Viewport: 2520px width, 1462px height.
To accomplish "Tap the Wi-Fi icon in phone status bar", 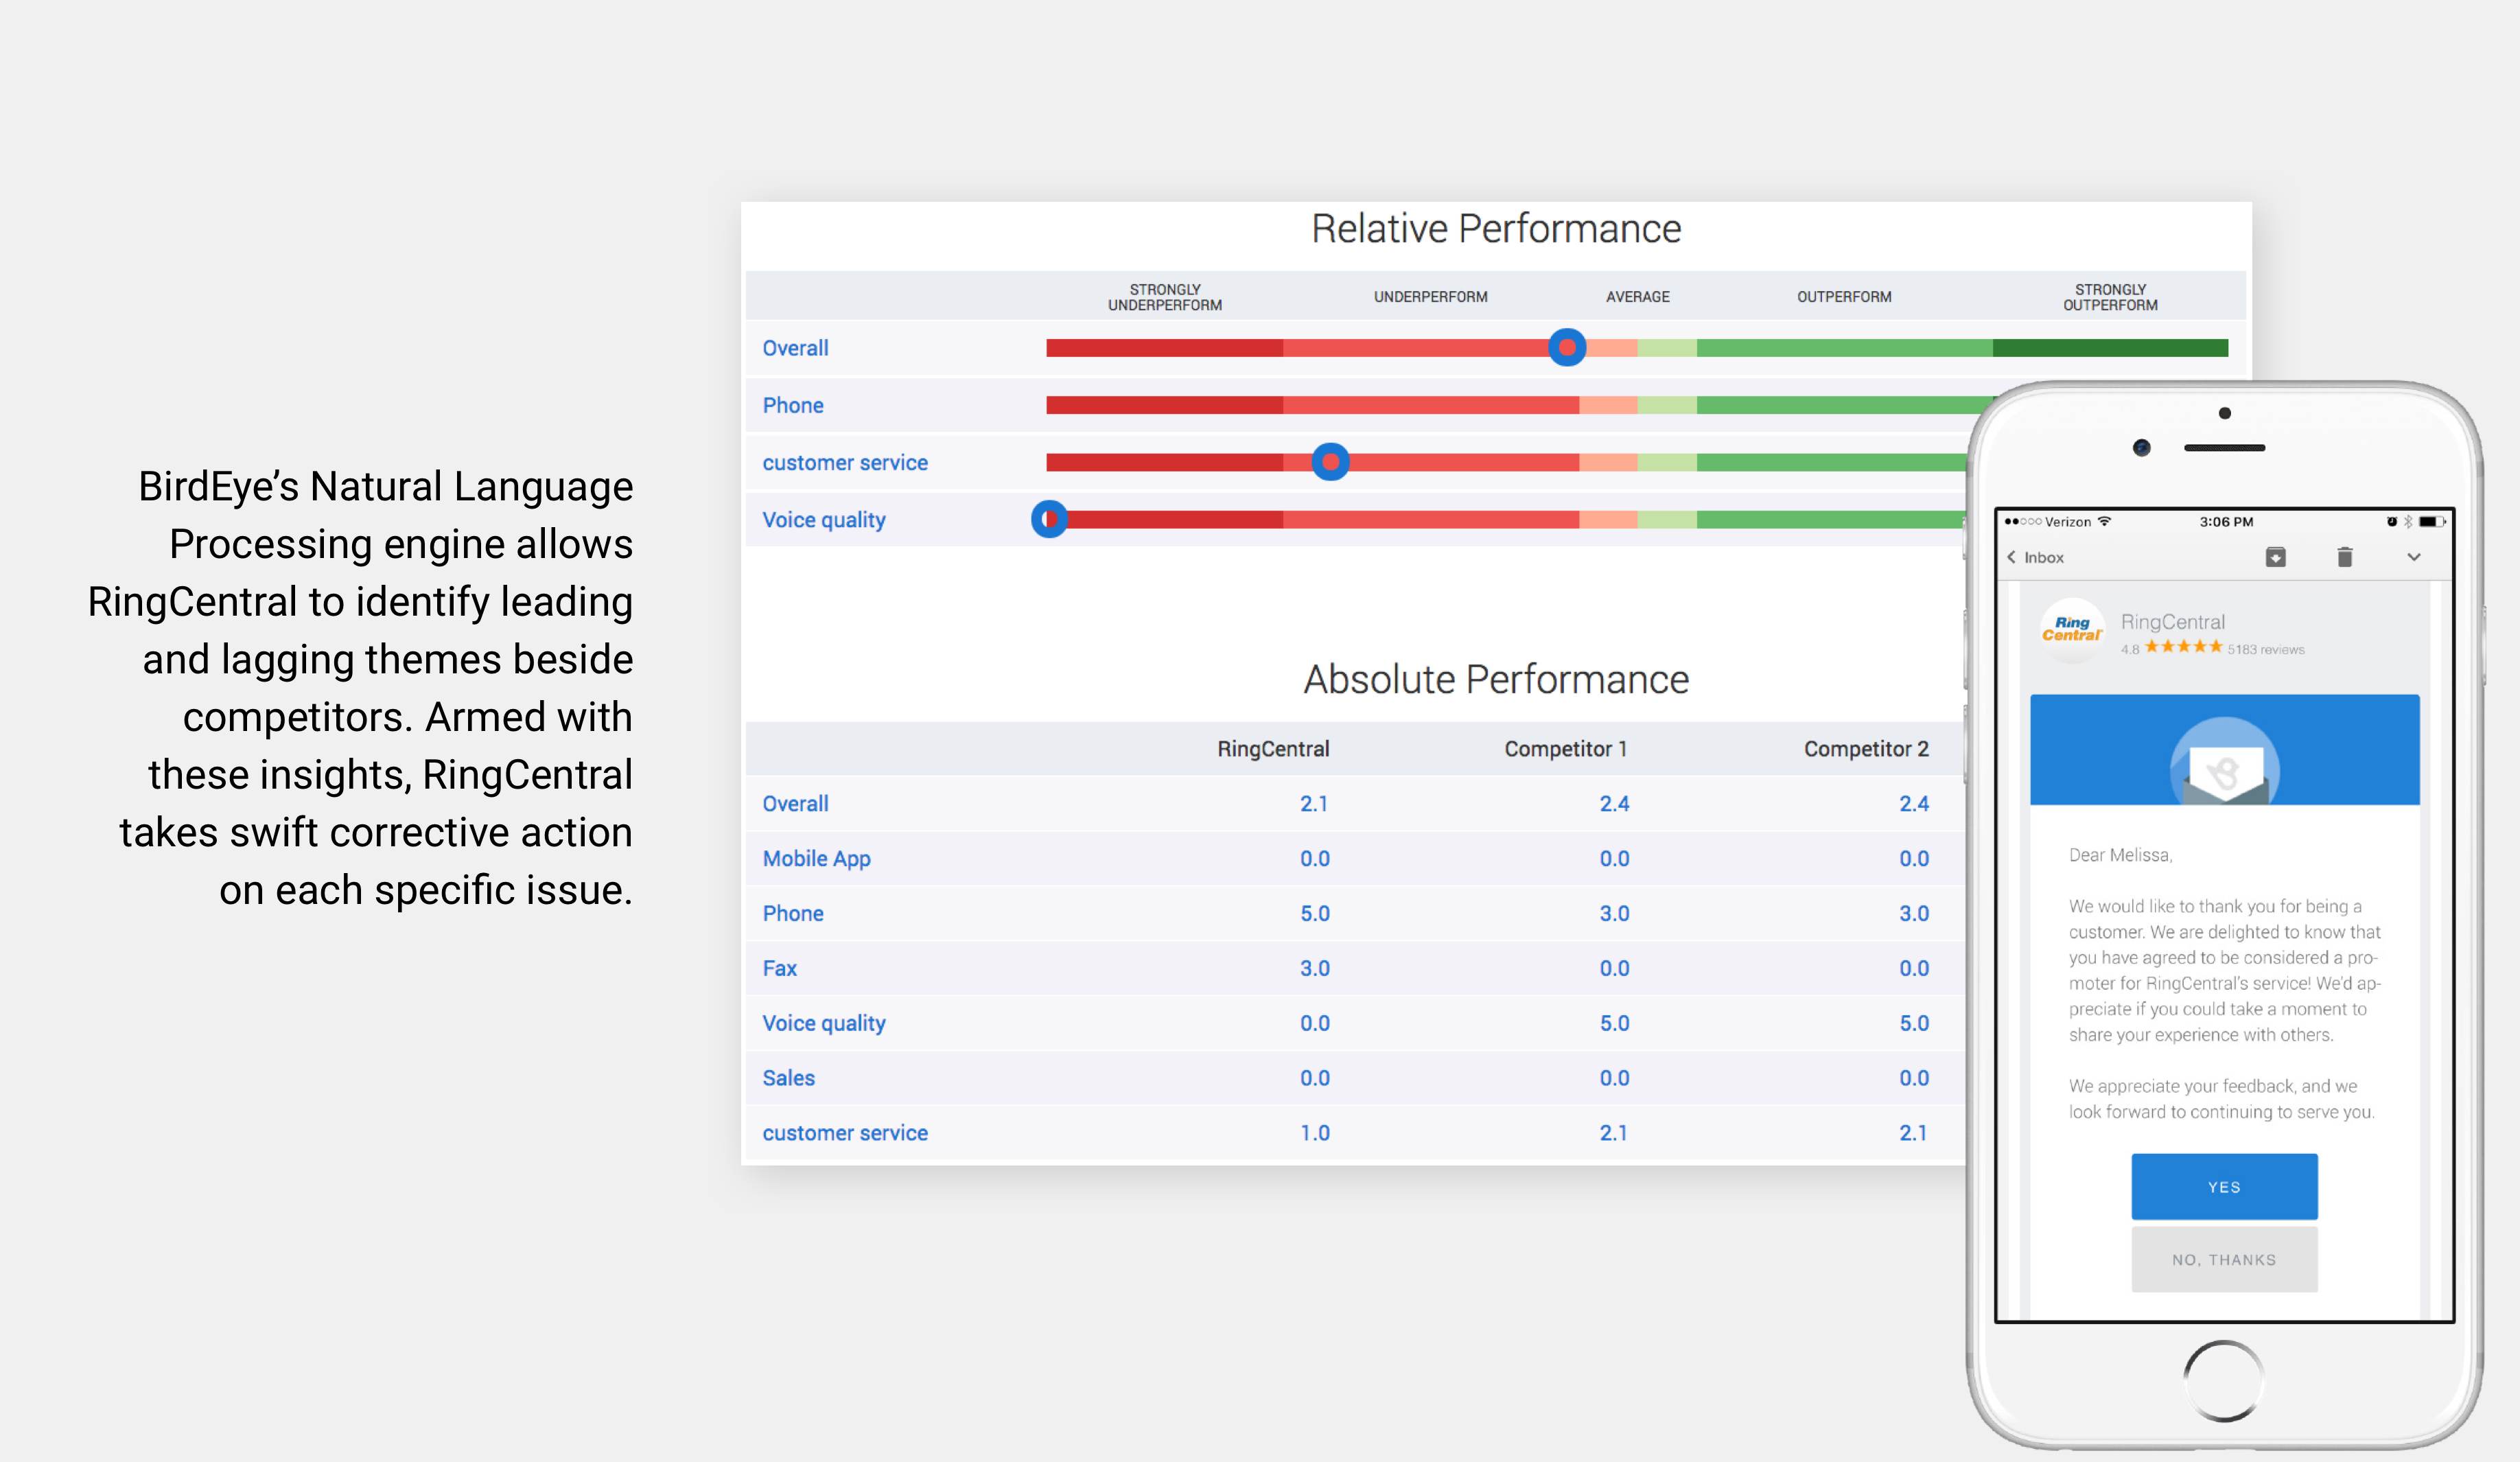I will pyautogui.click(x=2105, y=521).
